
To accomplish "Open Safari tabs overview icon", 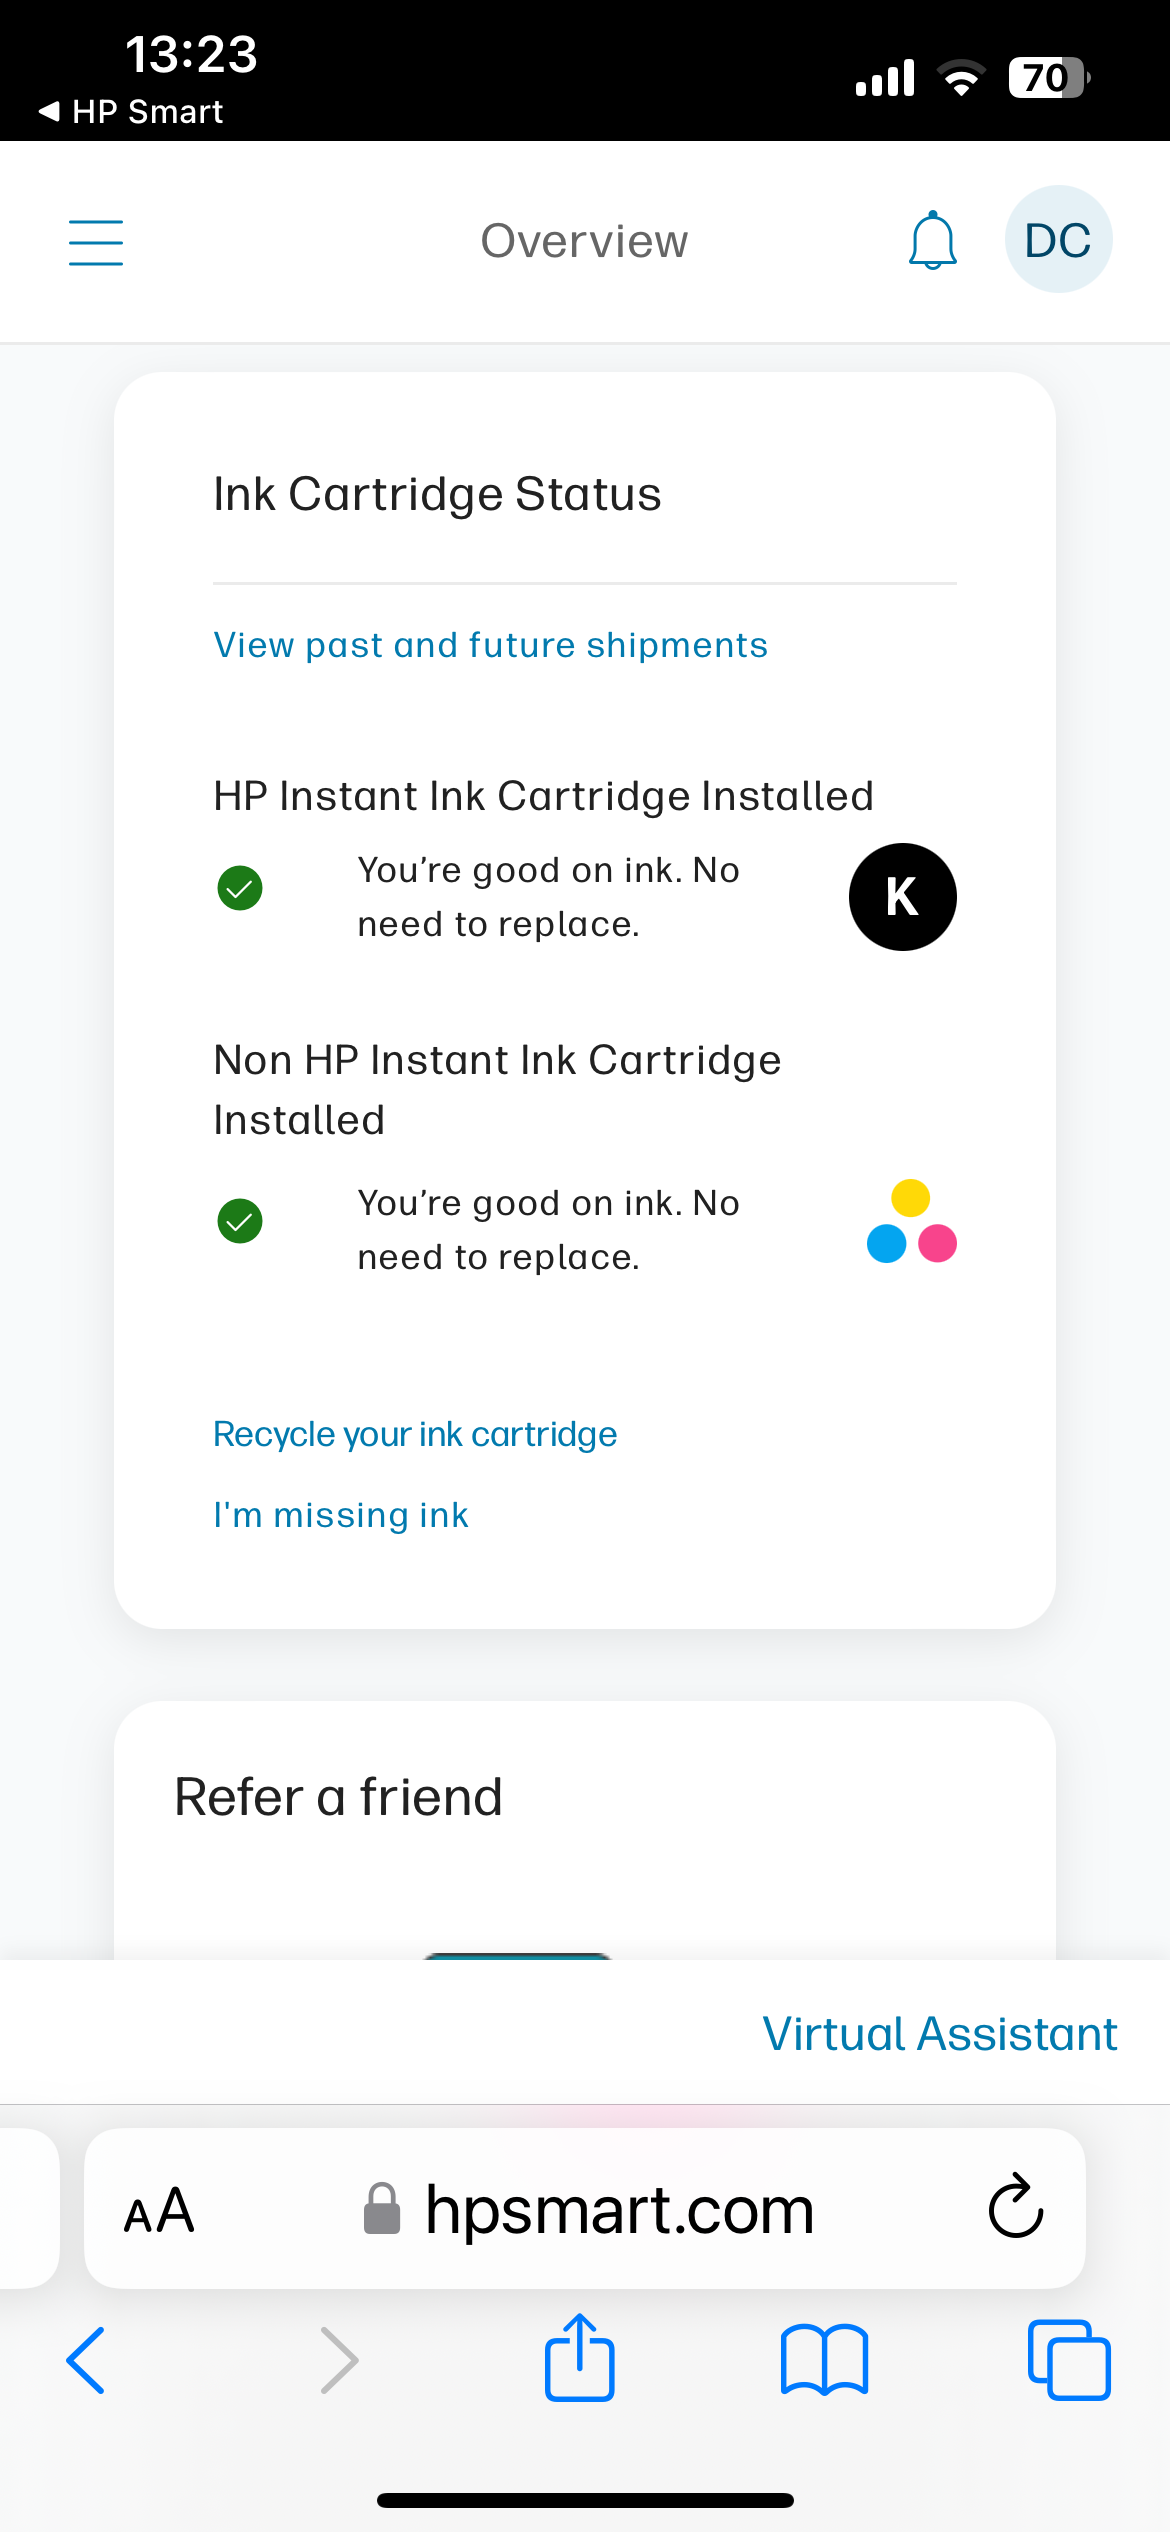I will click(x=1068, y=2360).
